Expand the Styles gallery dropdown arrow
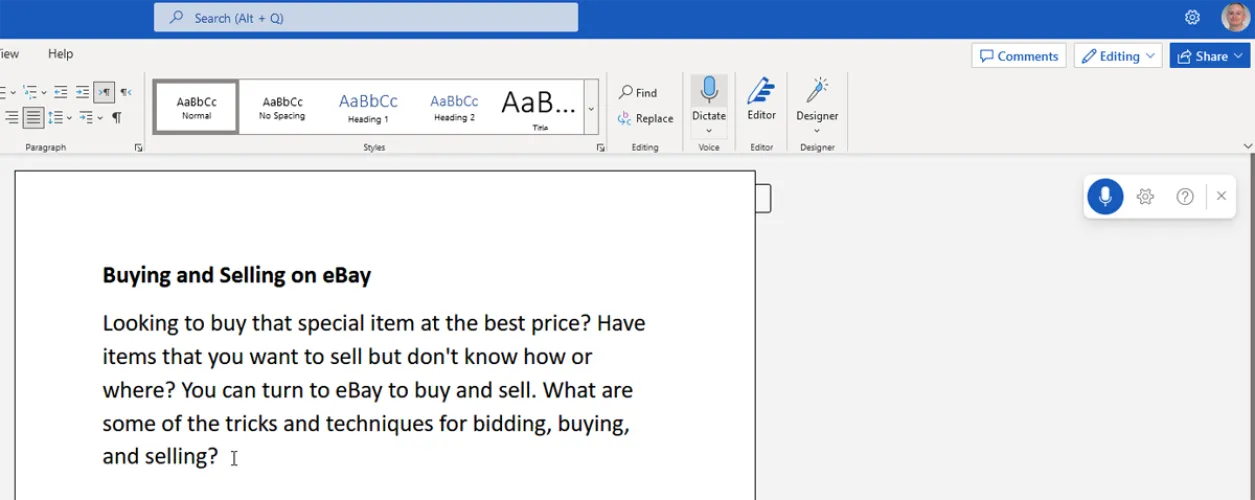1255x500 pixels. coord(590,108)
